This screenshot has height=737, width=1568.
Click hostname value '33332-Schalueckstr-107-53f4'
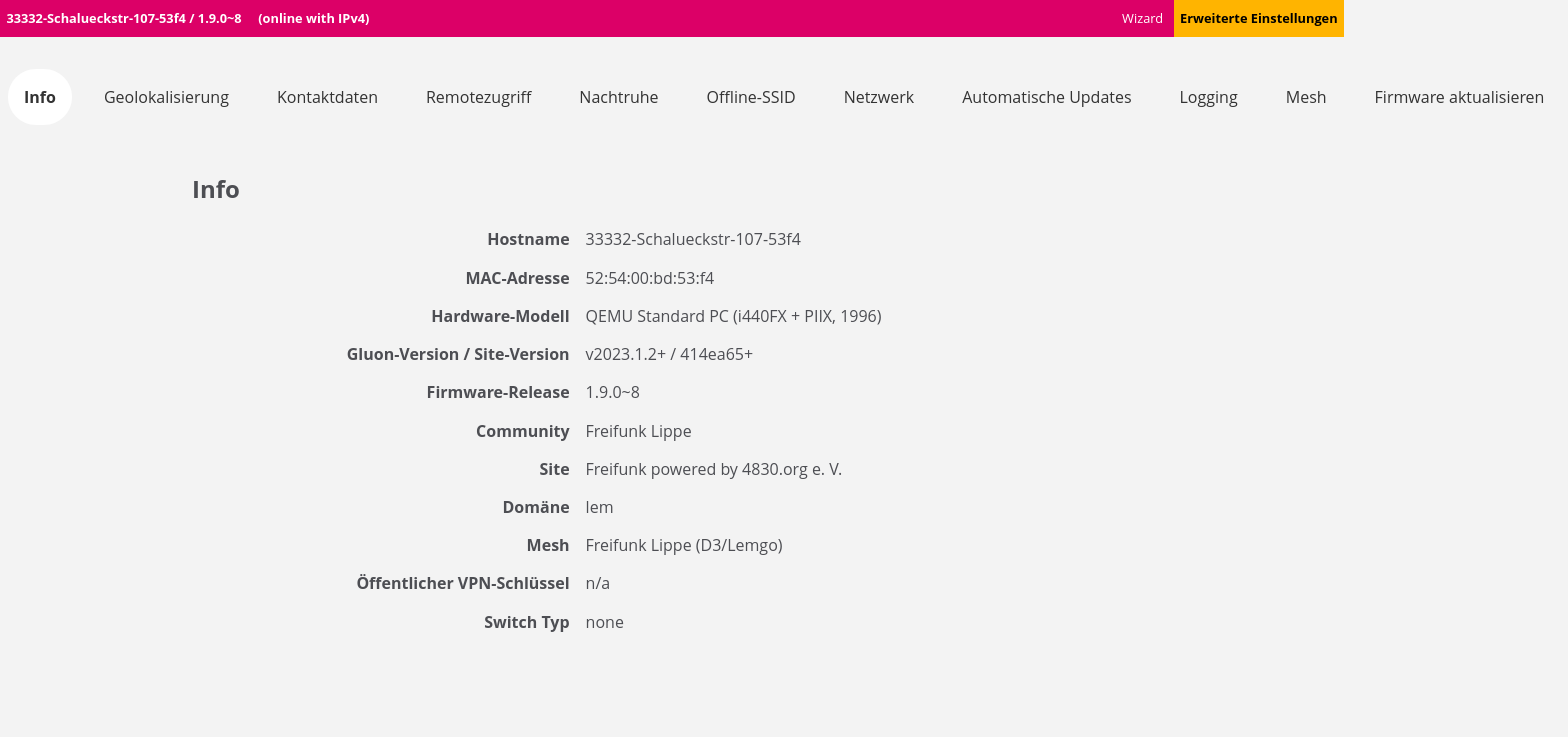tap(693, 239)
